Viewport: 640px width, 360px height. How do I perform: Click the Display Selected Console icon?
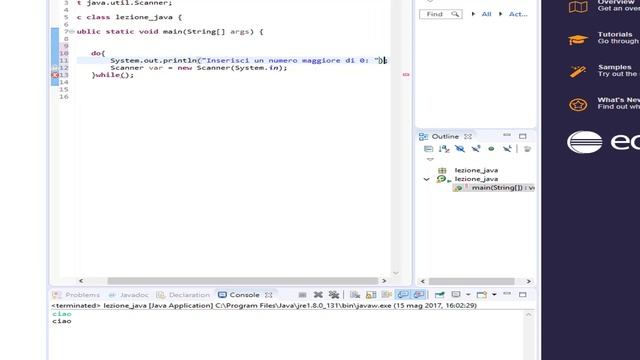[456, 295]
